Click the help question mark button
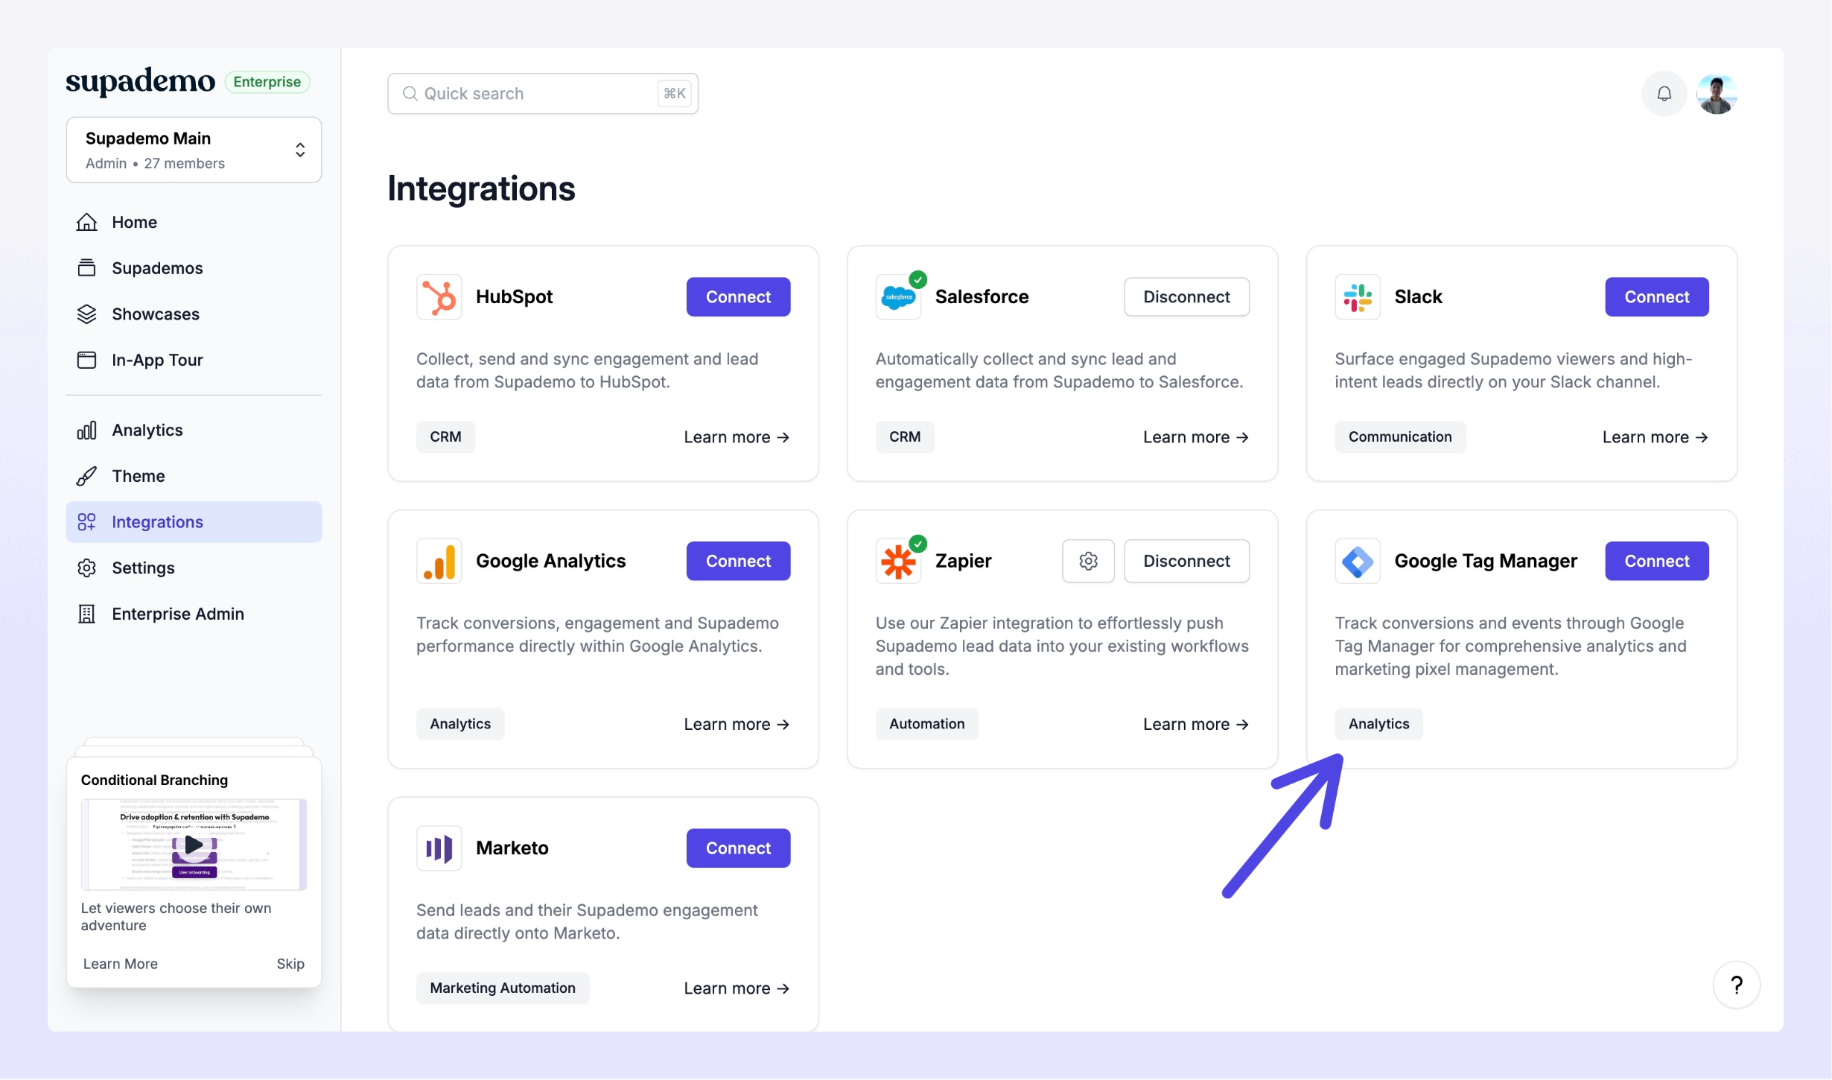This screenshot has height=1080, width=1832. pyautogui.click(x=1736, y=985)
